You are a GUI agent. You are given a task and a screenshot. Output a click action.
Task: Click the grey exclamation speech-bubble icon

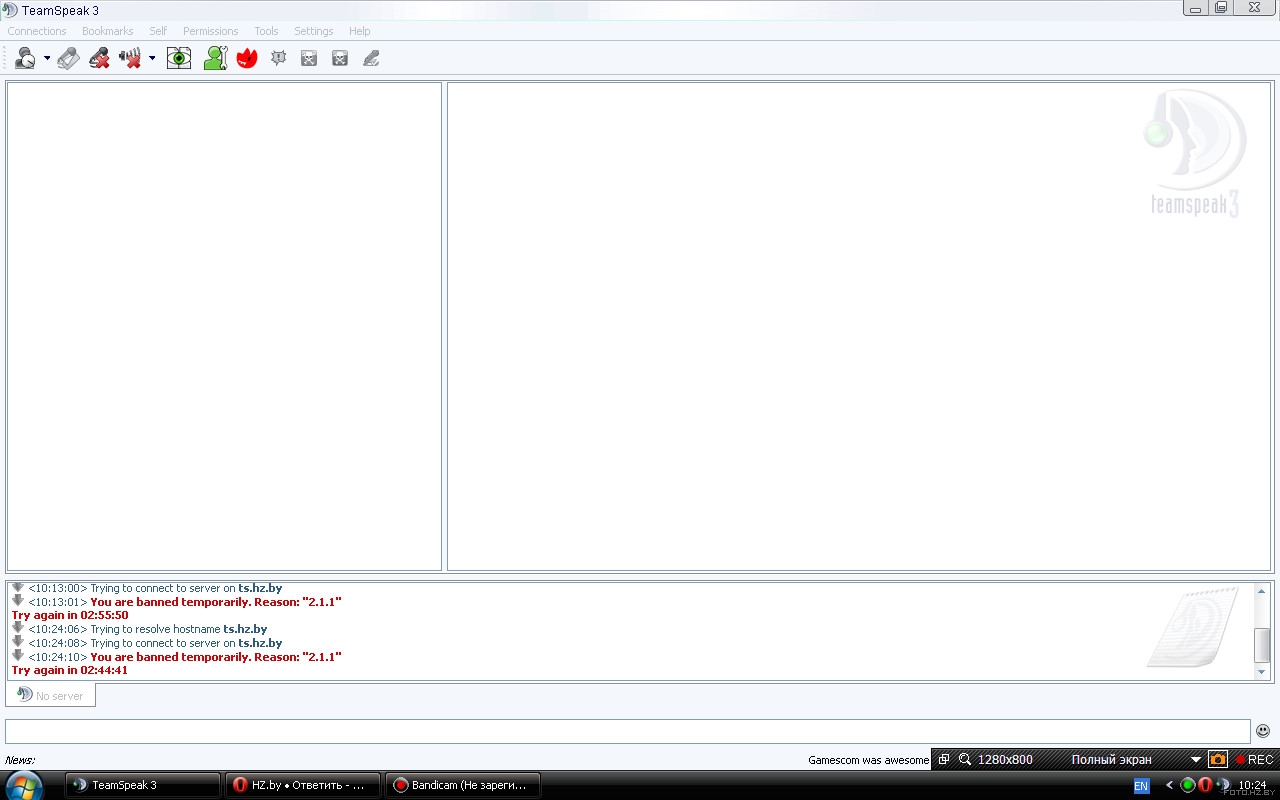click(278, 59)
